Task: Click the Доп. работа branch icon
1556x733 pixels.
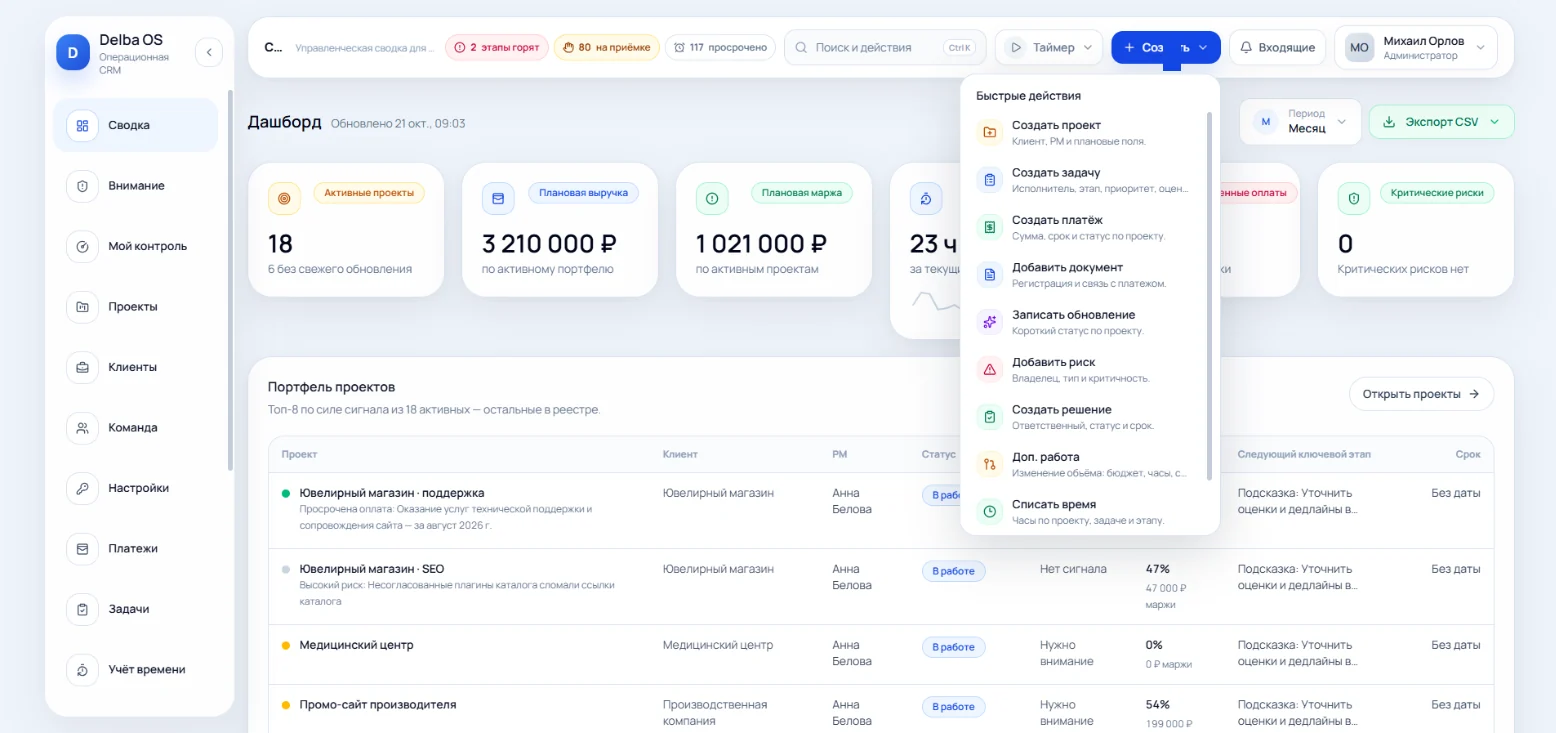Action: (x=990, y=464)
